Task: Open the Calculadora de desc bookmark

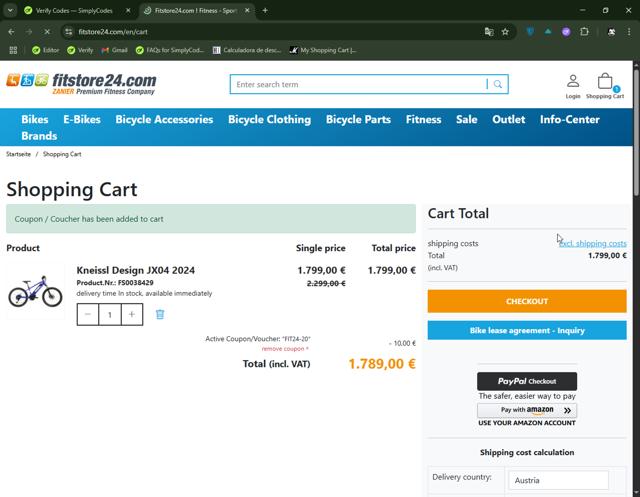Action: pyautogui.click(x=247, y=50)
